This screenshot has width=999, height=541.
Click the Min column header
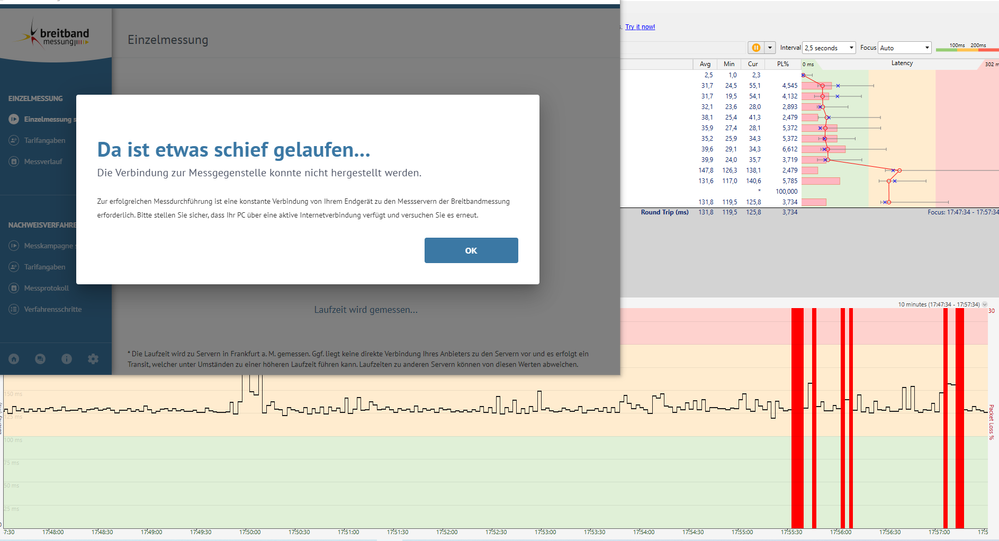click(x=729, y=64)
